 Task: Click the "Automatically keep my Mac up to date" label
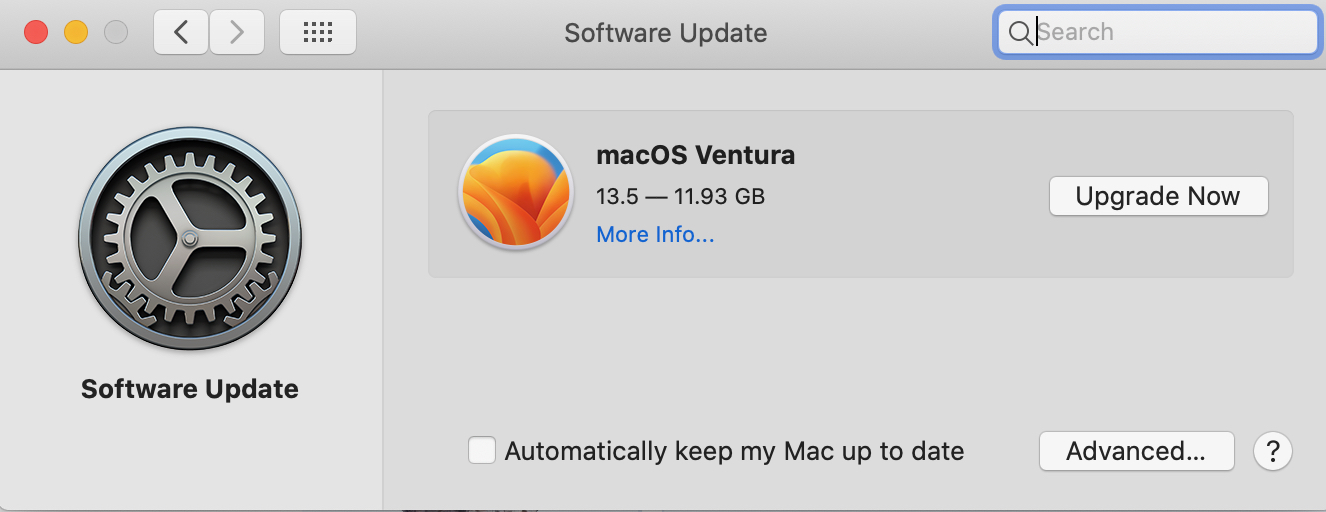tap(734, 451)
